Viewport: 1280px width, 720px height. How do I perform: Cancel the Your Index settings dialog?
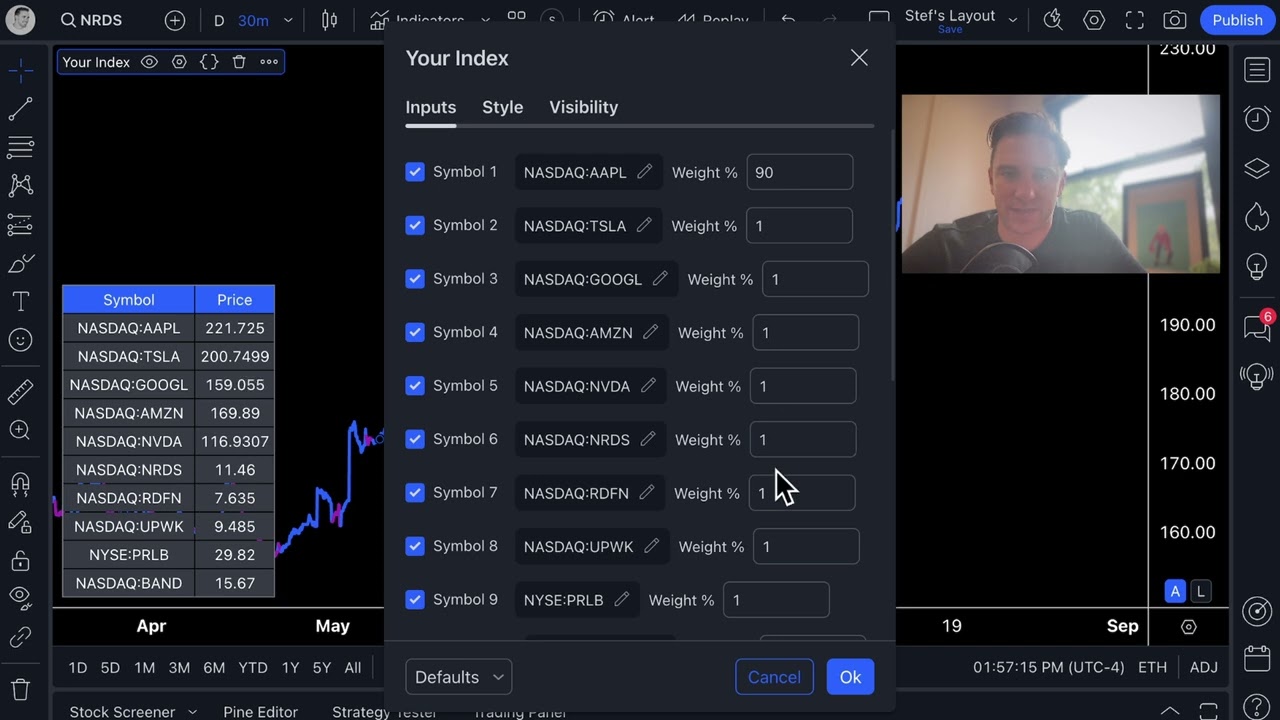pos(775,677)
